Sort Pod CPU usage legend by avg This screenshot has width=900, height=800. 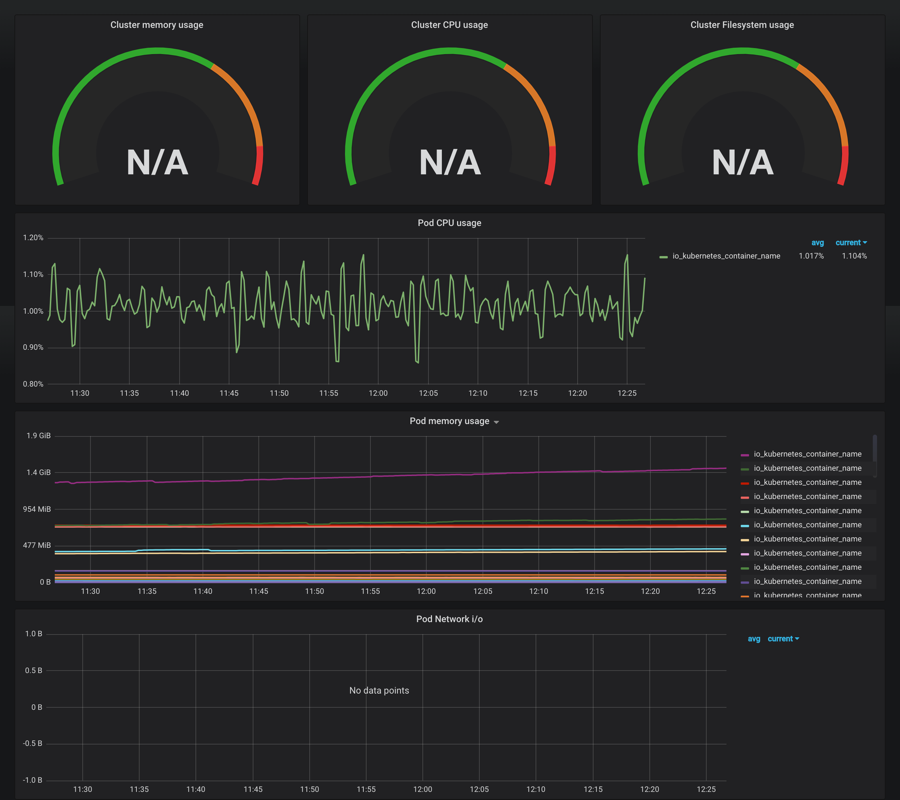pos(817,243)
